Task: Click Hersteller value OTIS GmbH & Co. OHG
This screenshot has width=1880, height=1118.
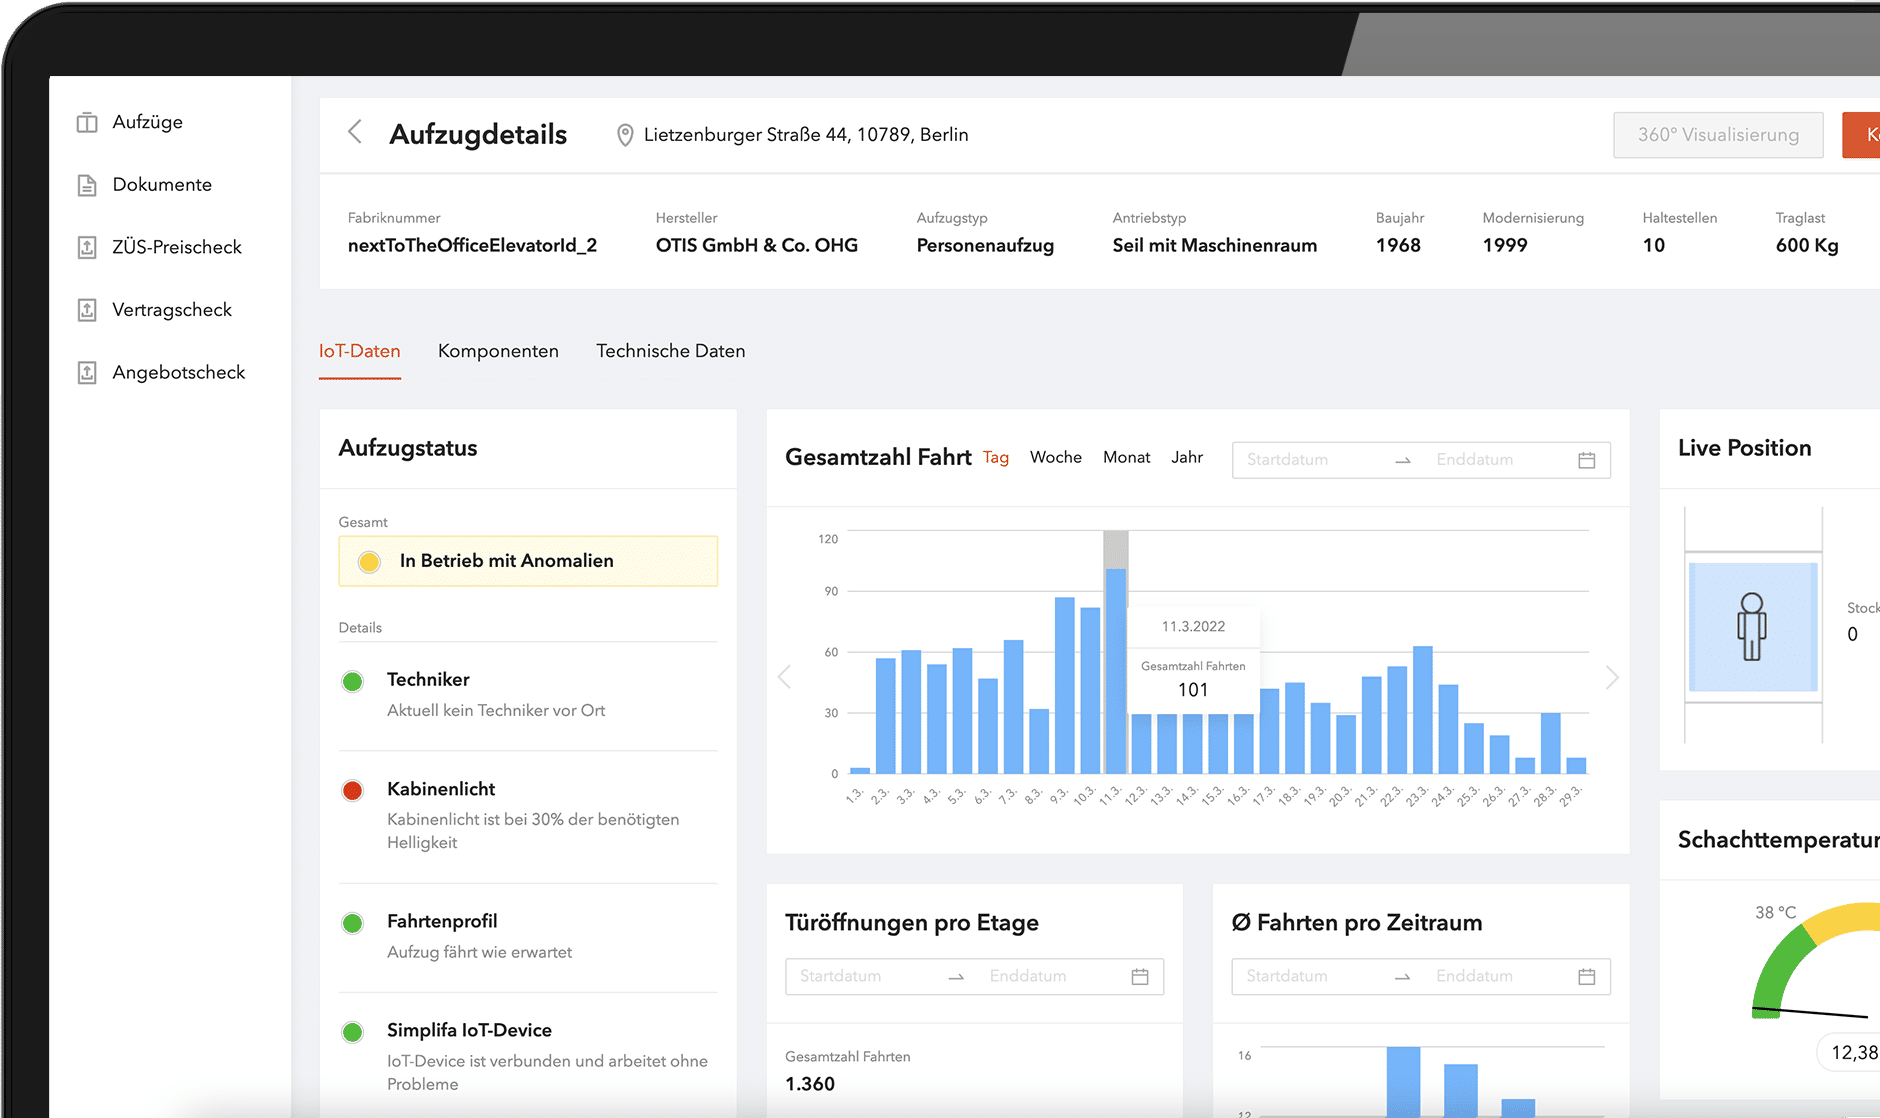Action: pos(757,246)
